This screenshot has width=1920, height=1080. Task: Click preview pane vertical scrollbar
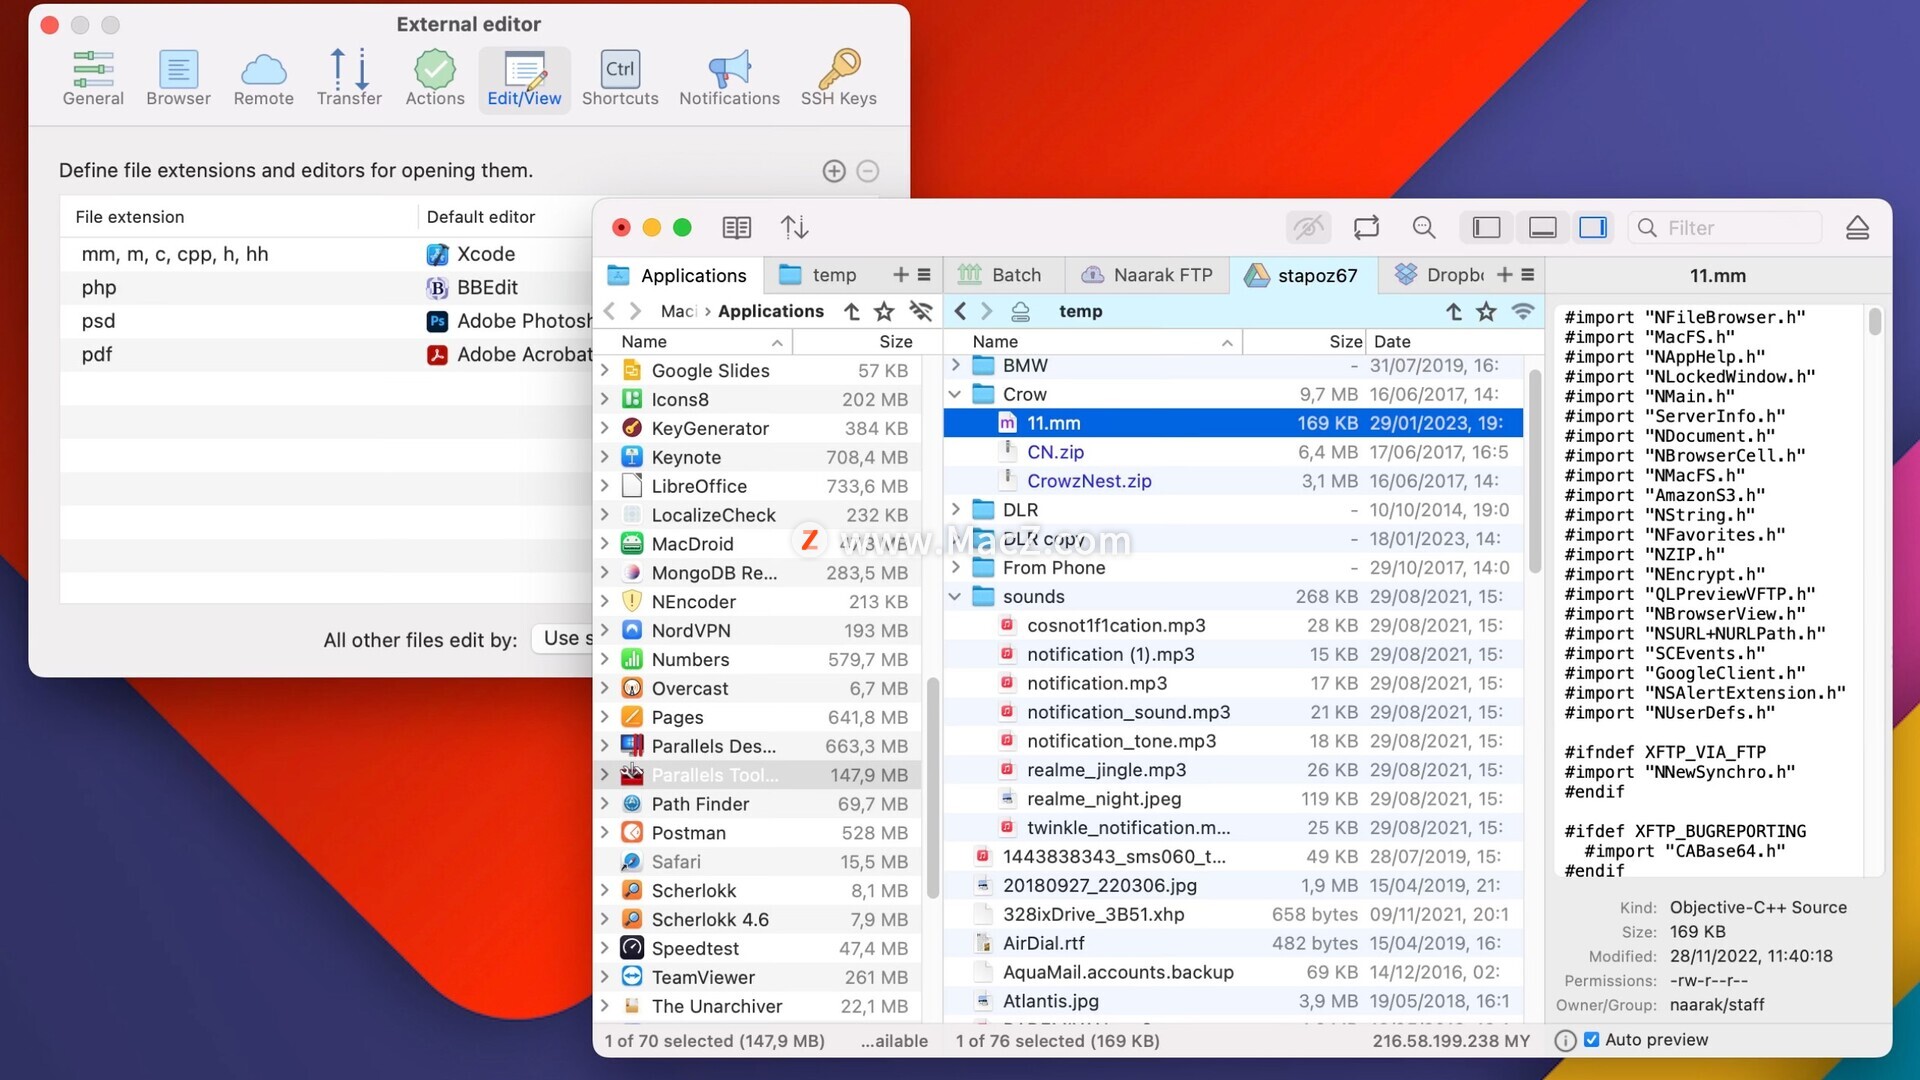point(1875,321)
